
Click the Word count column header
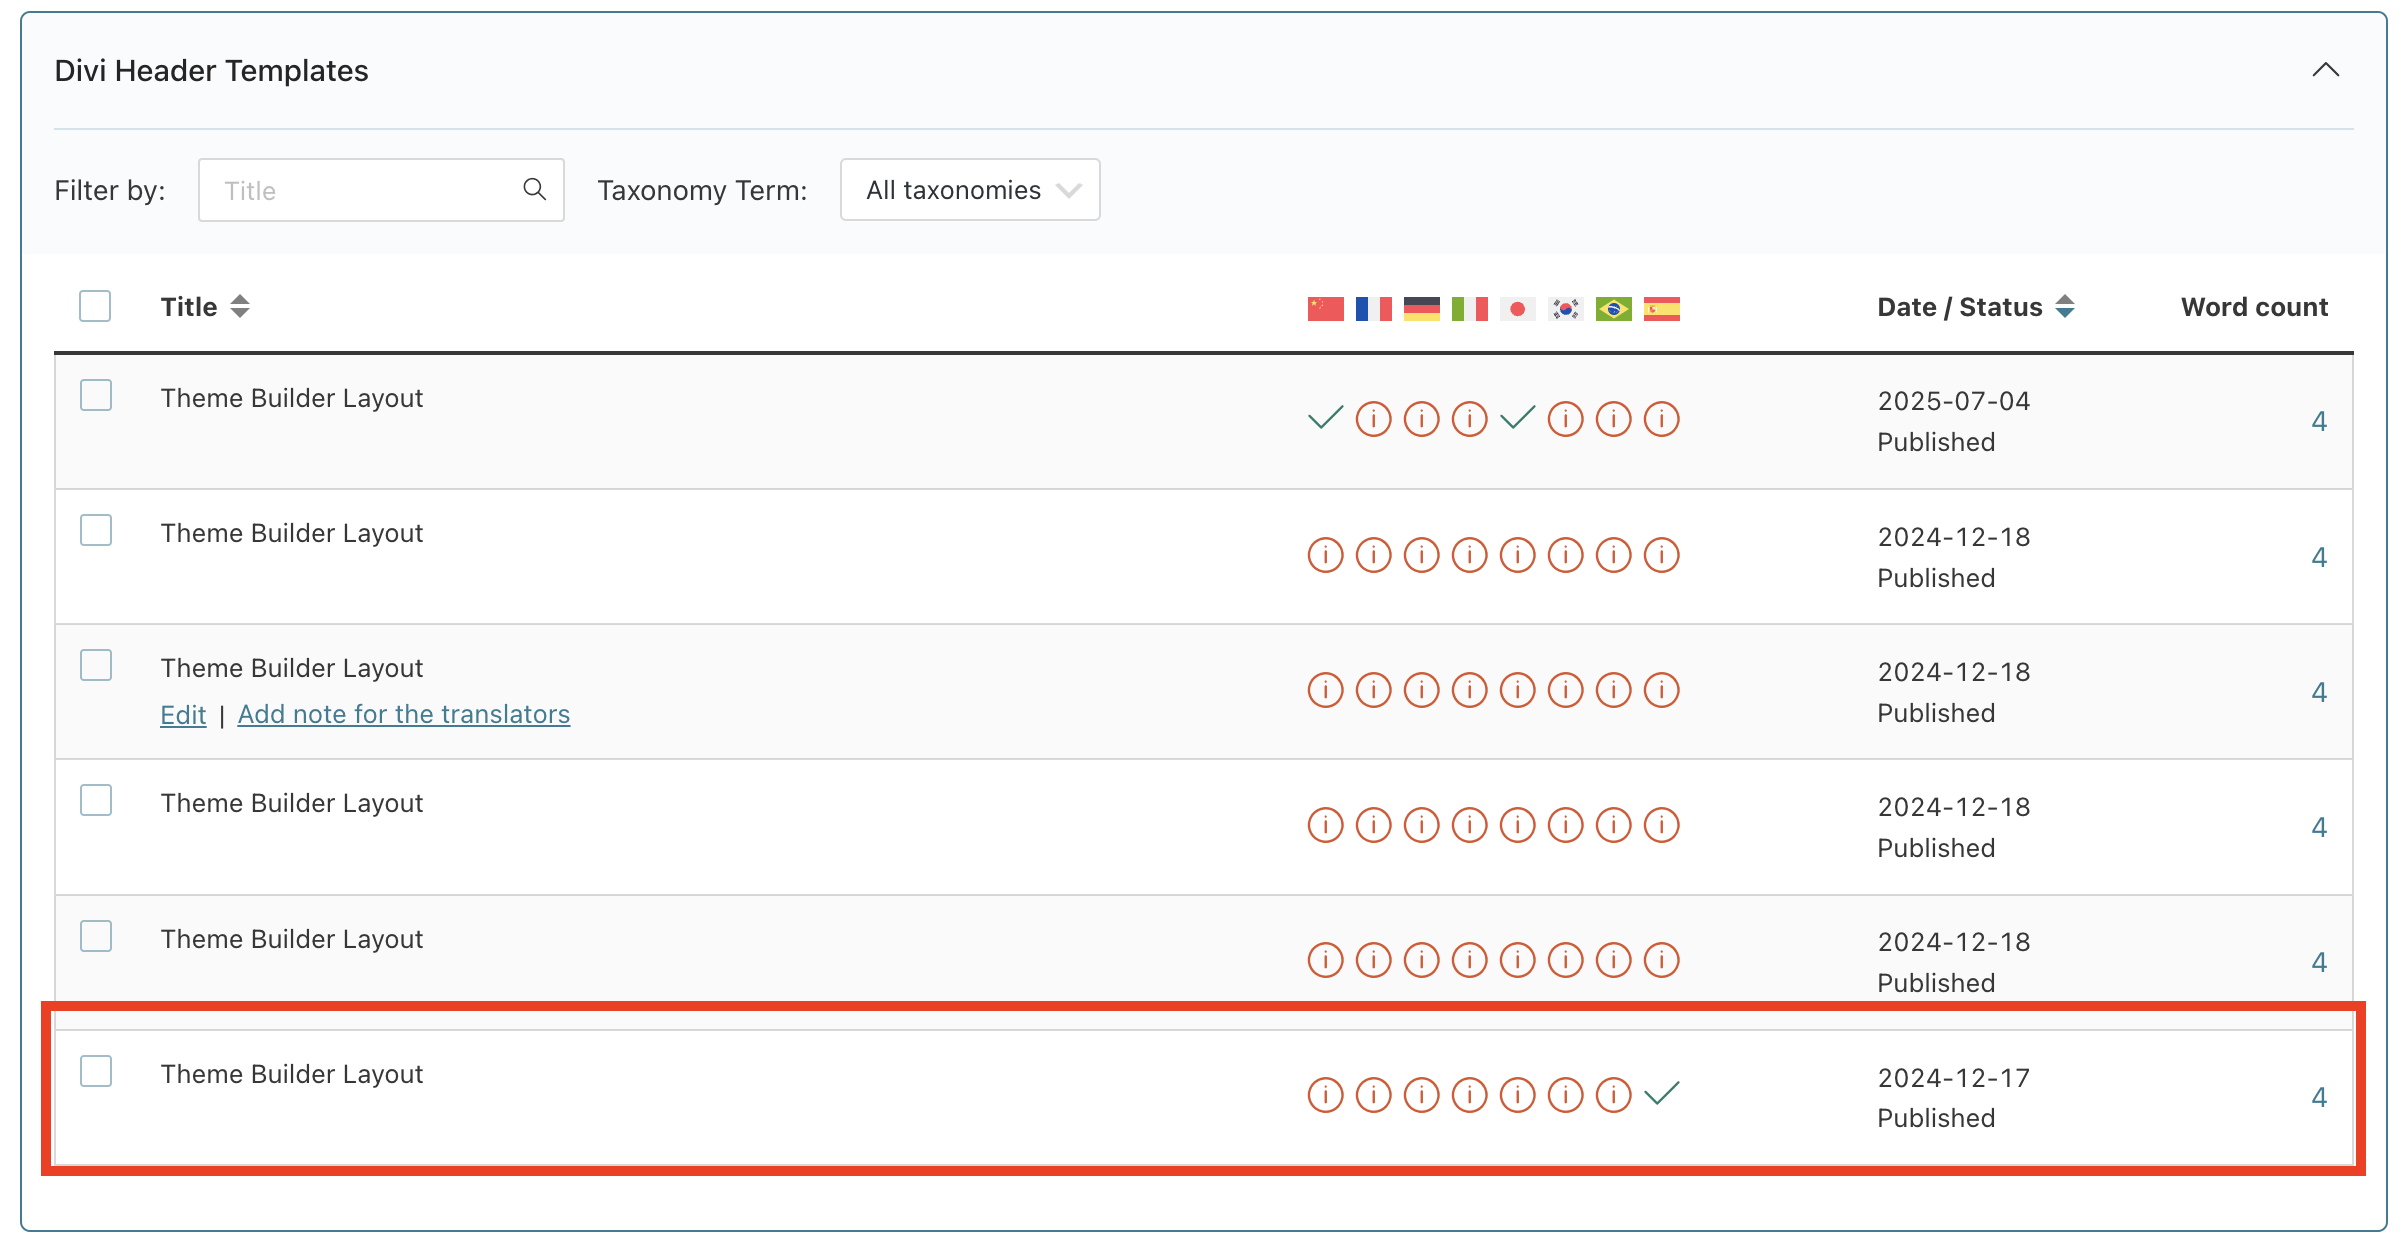click(x=2254, y=307)
